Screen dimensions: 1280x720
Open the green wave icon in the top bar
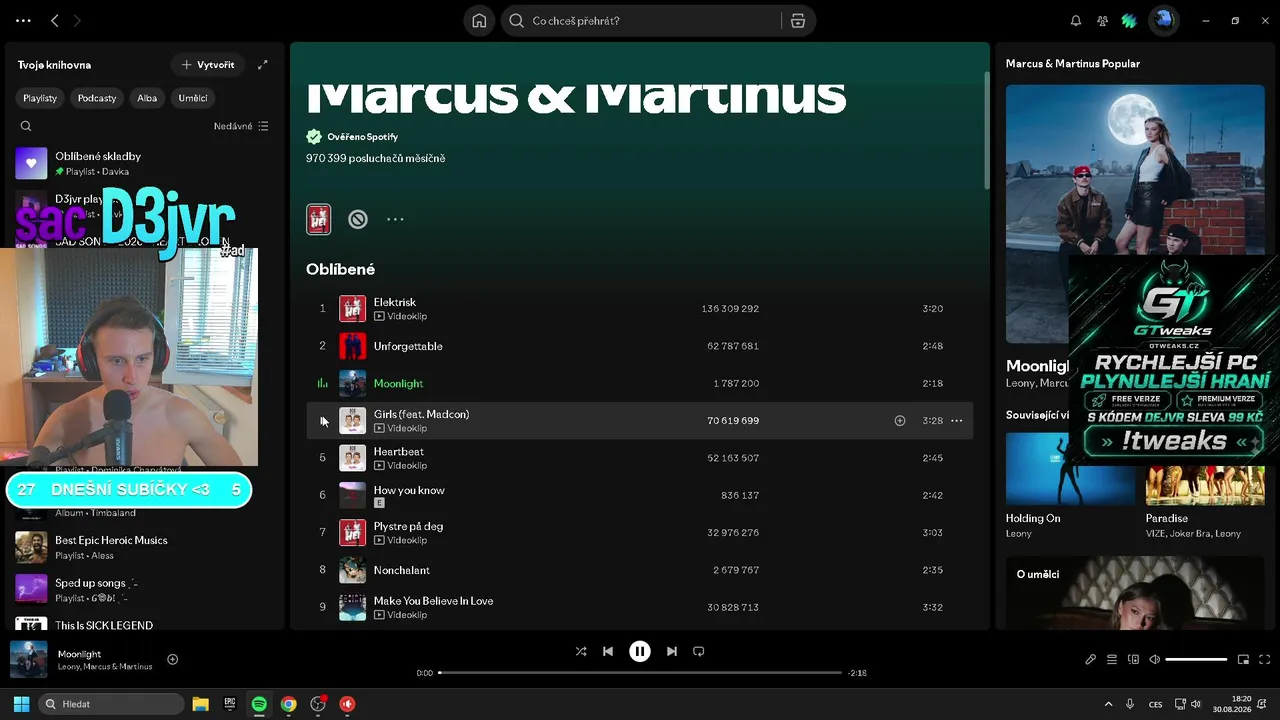[x=1129, y=20]
